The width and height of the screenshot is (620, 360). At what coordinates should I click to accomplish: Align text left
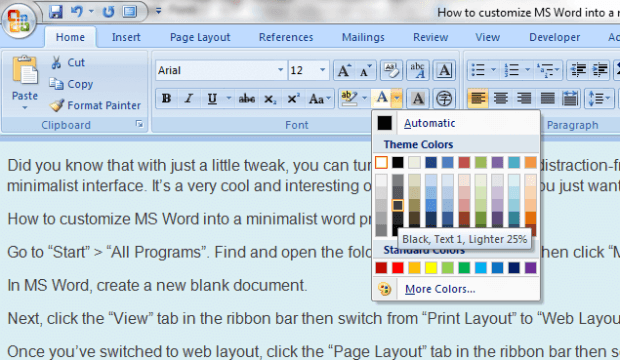pos(477,98)
